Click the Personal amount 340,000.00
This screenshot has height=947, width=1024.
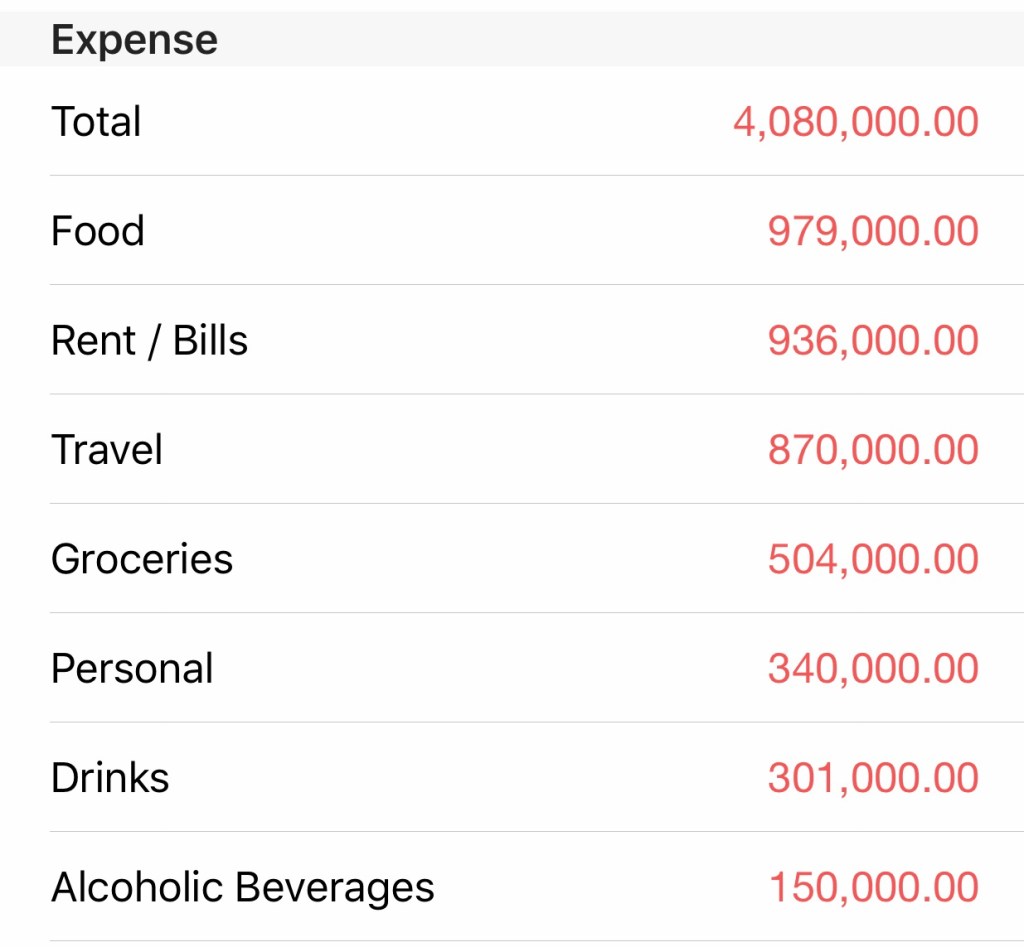click(x=873, y=669)
